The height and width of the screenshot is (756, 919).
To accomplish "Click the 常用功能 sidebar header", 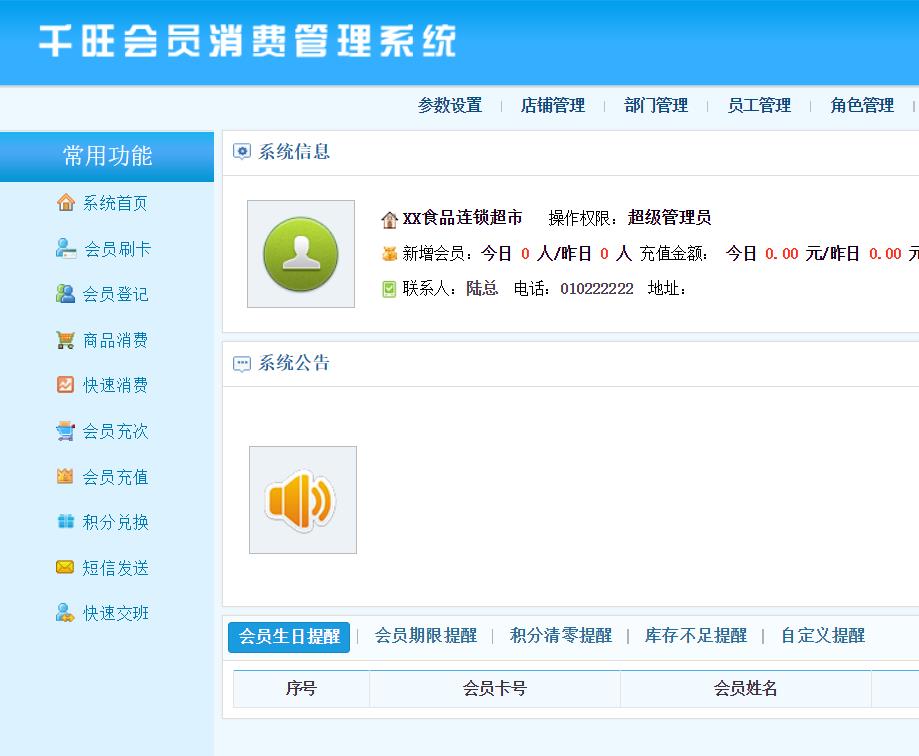I will [x=107, y=156].
